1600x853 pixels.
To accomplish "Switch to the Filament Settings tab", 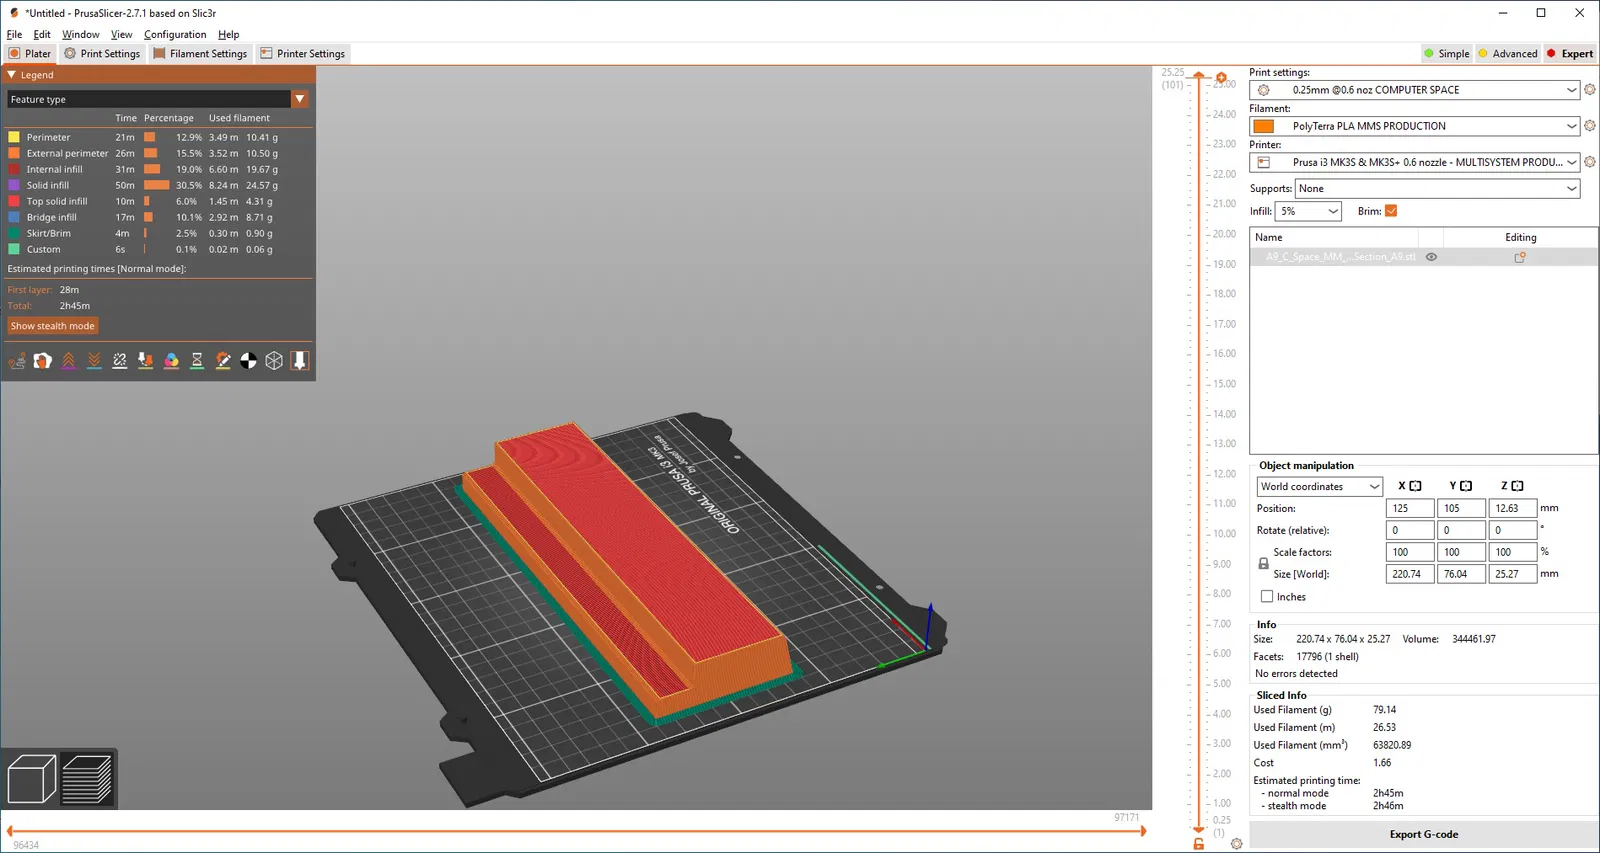I will pyautogui.click(x=200, y=54).
